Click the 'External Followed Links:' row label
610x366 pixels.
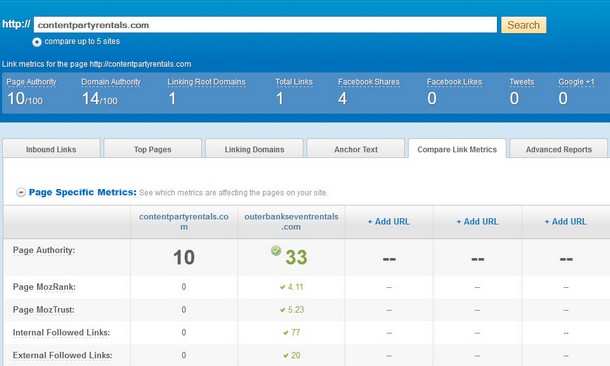pyautogui.click(x=63, y=355)
